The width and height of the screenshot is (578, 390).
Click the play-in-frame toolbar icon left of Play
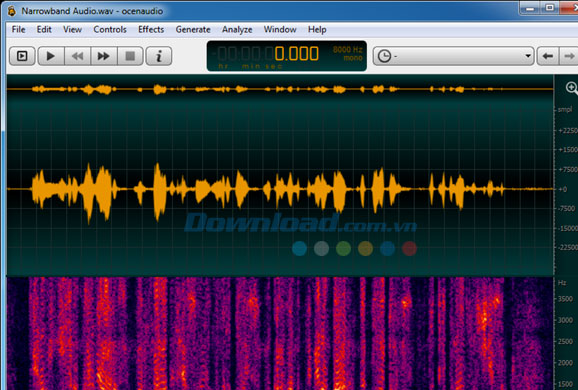click(22, 56)
